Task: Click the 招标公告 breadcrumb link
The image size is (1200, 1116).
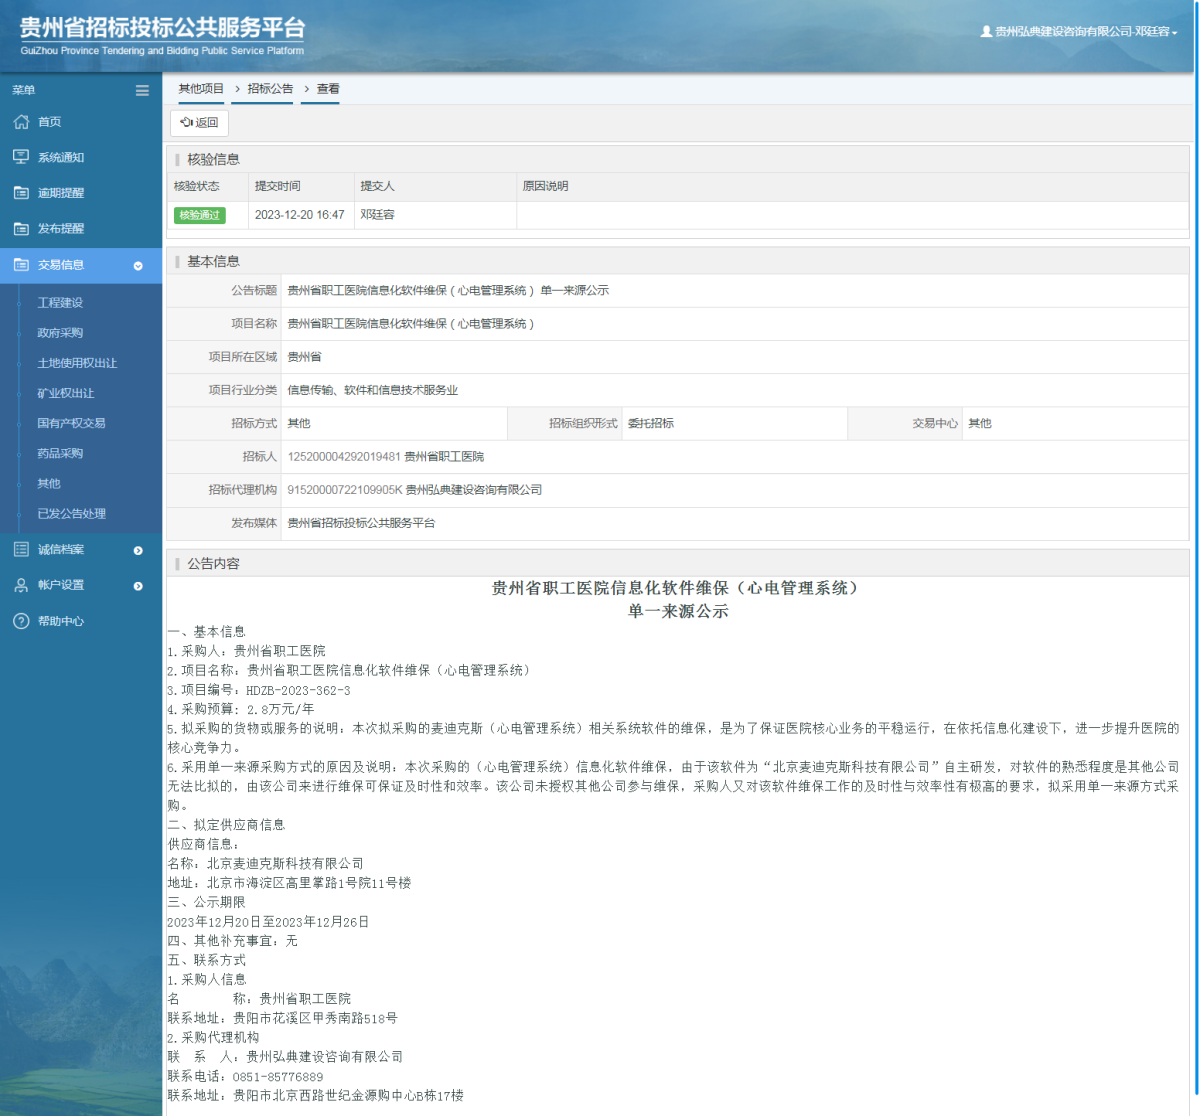Action: point(270,89)
